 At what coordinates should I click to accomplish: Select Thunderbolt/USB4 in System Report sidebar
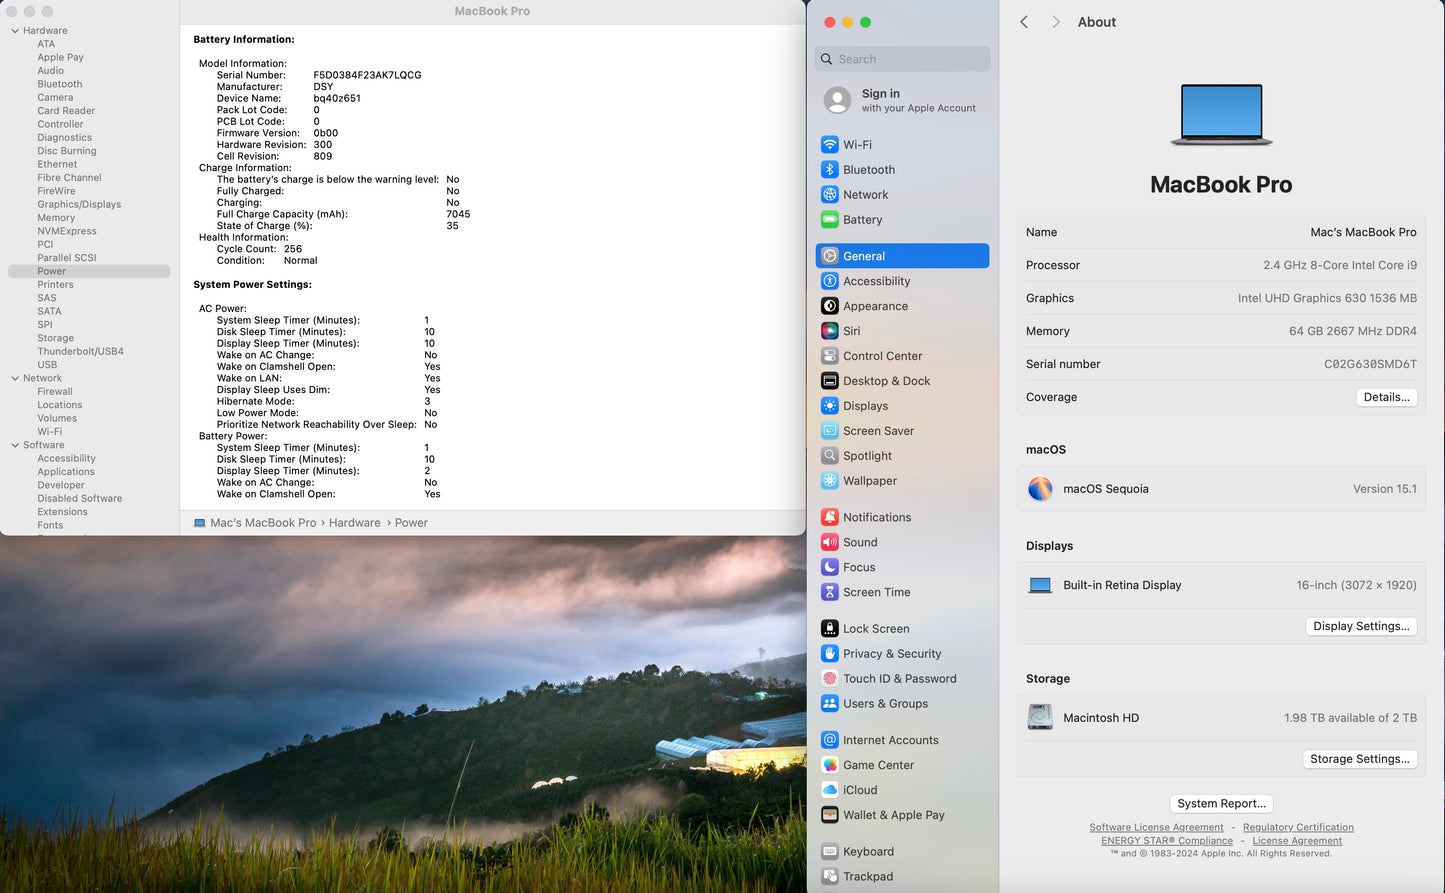pos(80,351)
